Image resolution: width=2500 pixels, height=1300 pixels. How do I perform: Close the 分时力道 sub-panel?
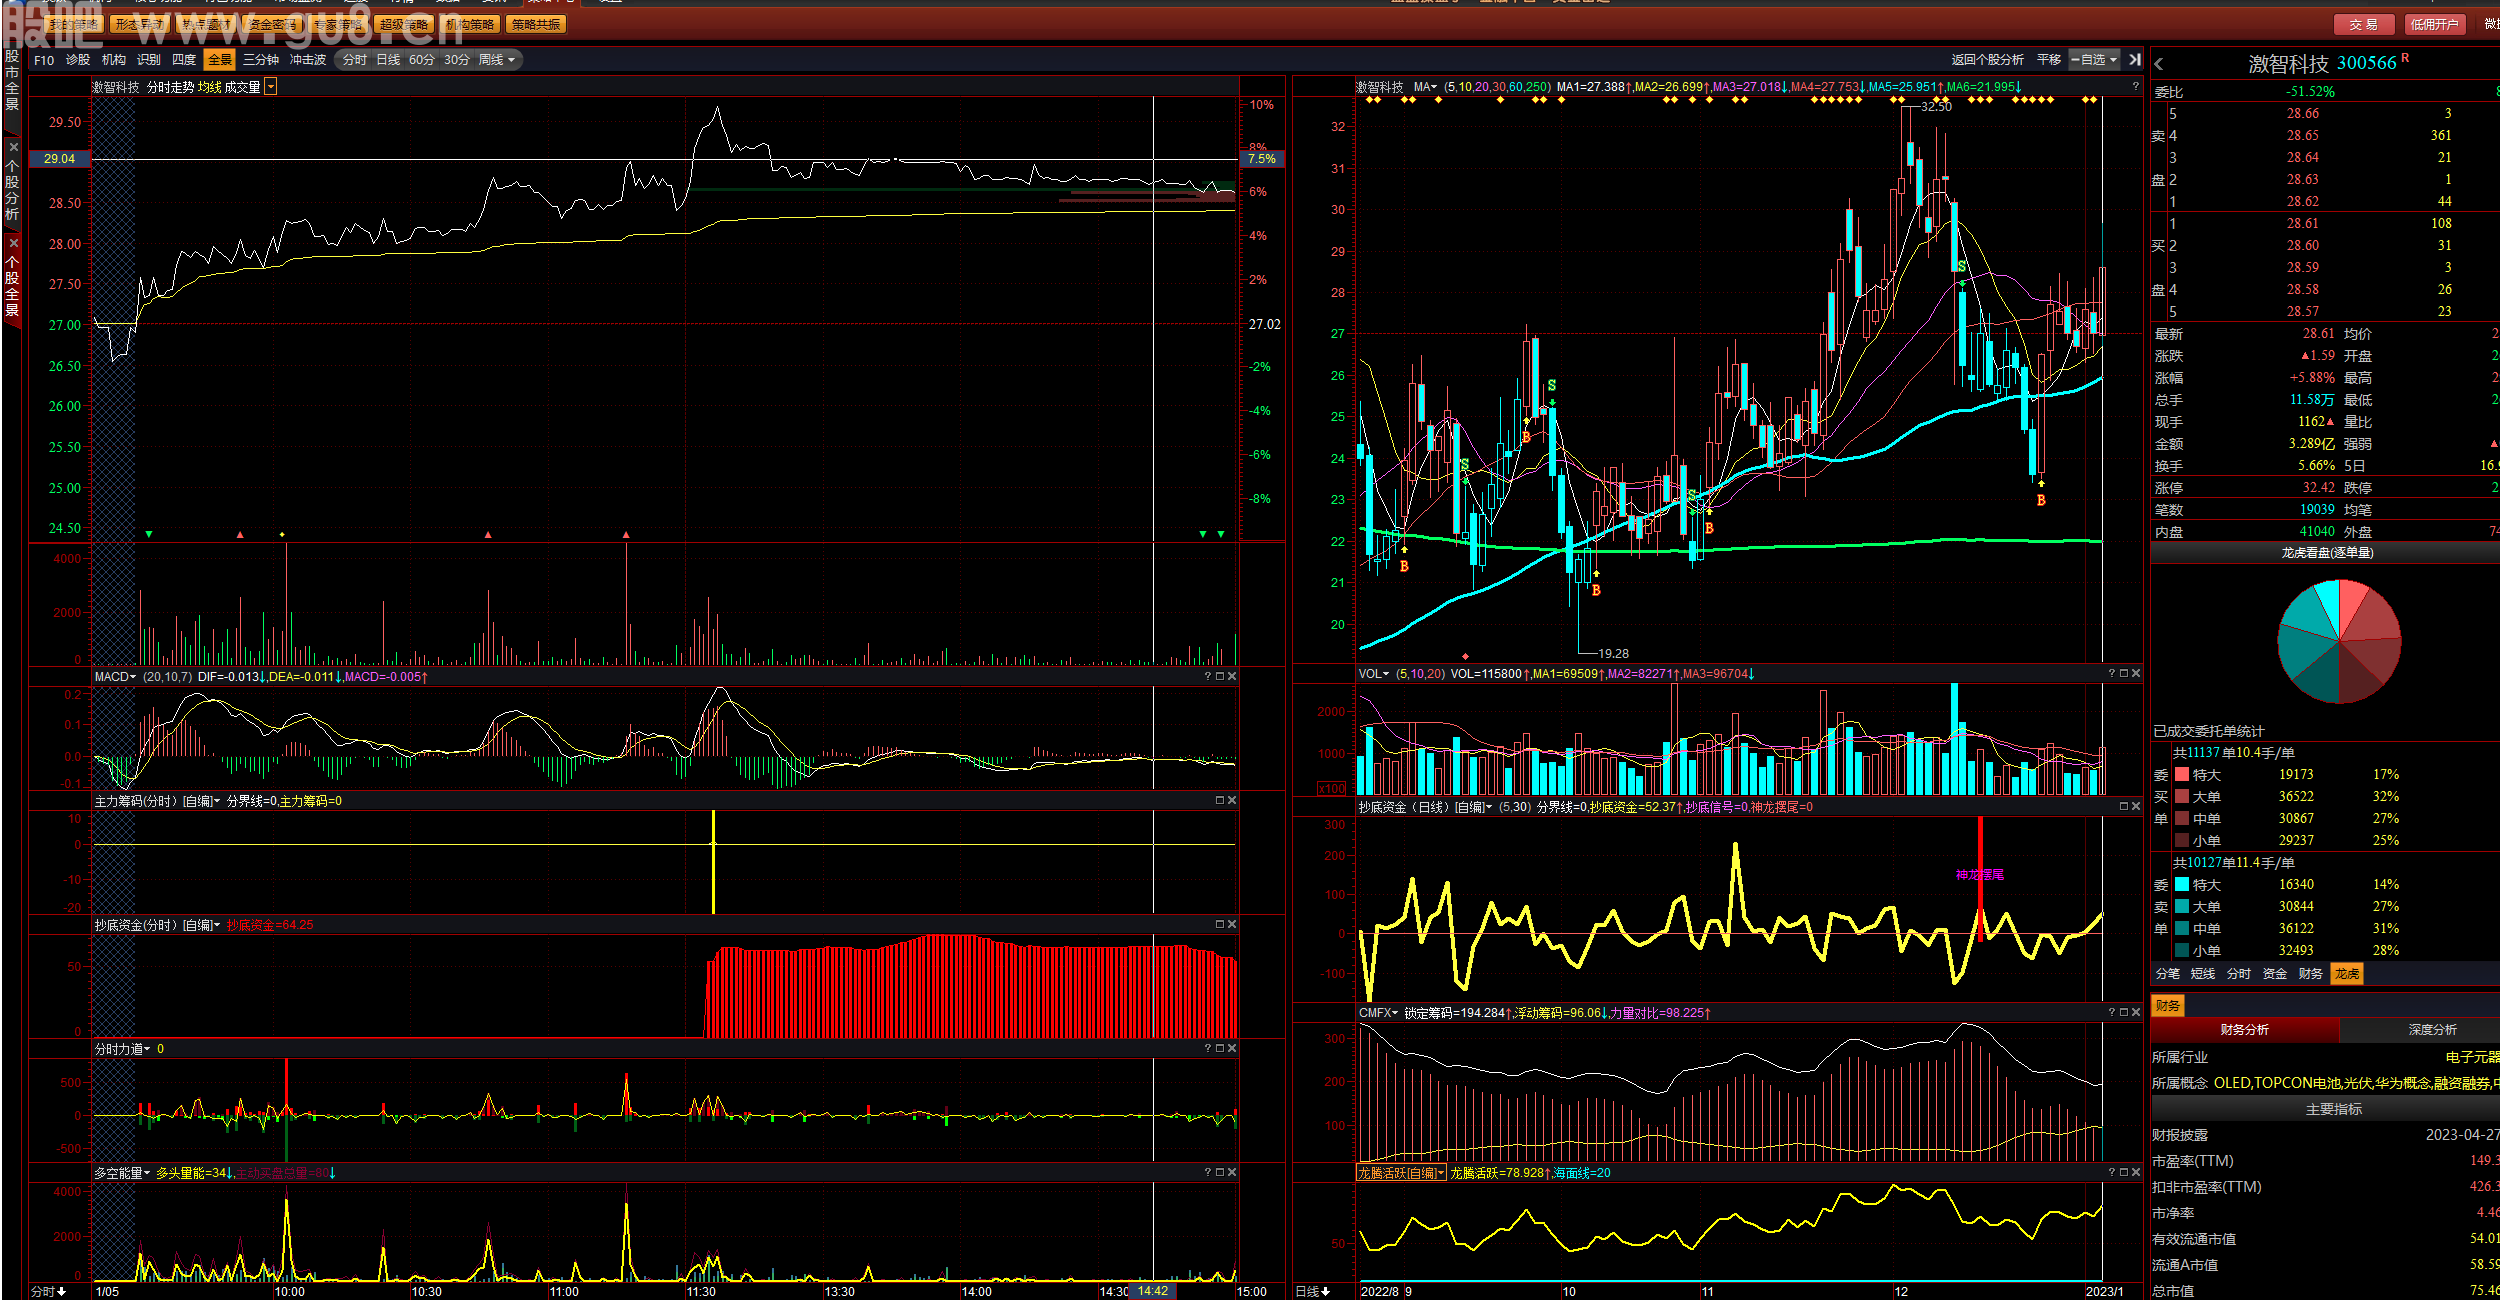tap(1232, 1049)
